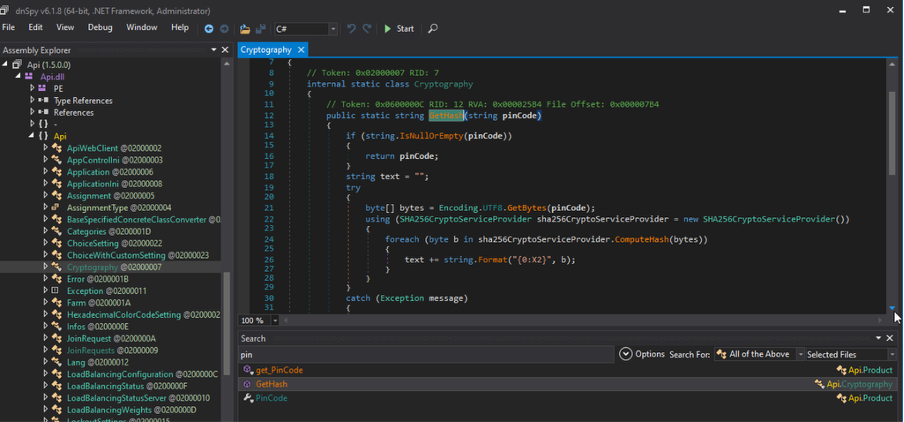Click the AssignmentType enum icon
This screenshot has height=422, width=904.
56,208
